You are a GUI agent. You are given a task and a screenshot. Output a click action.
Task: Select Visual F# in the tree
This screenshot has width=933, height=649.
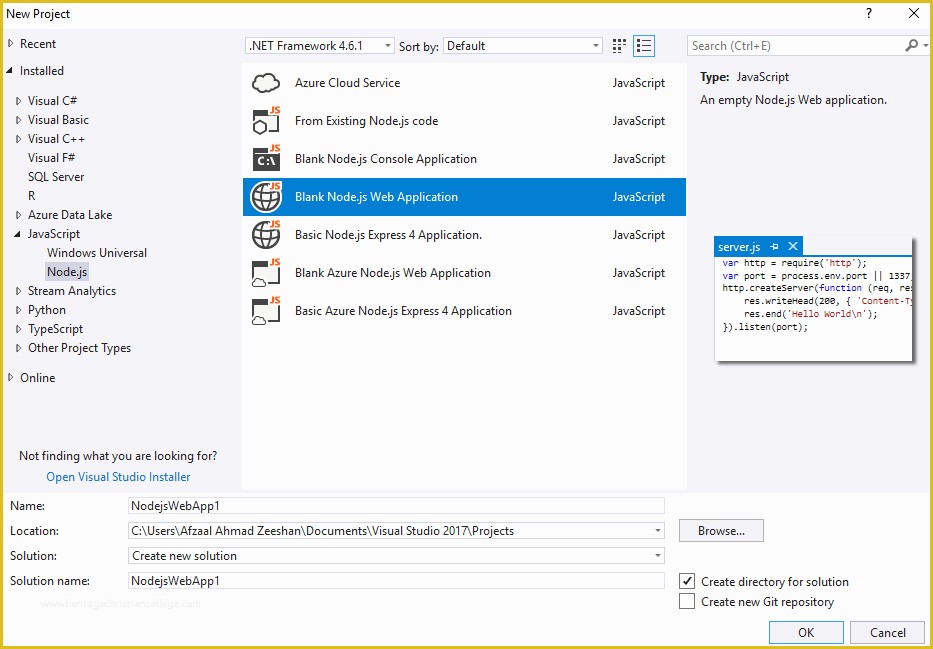click(51, 158)
